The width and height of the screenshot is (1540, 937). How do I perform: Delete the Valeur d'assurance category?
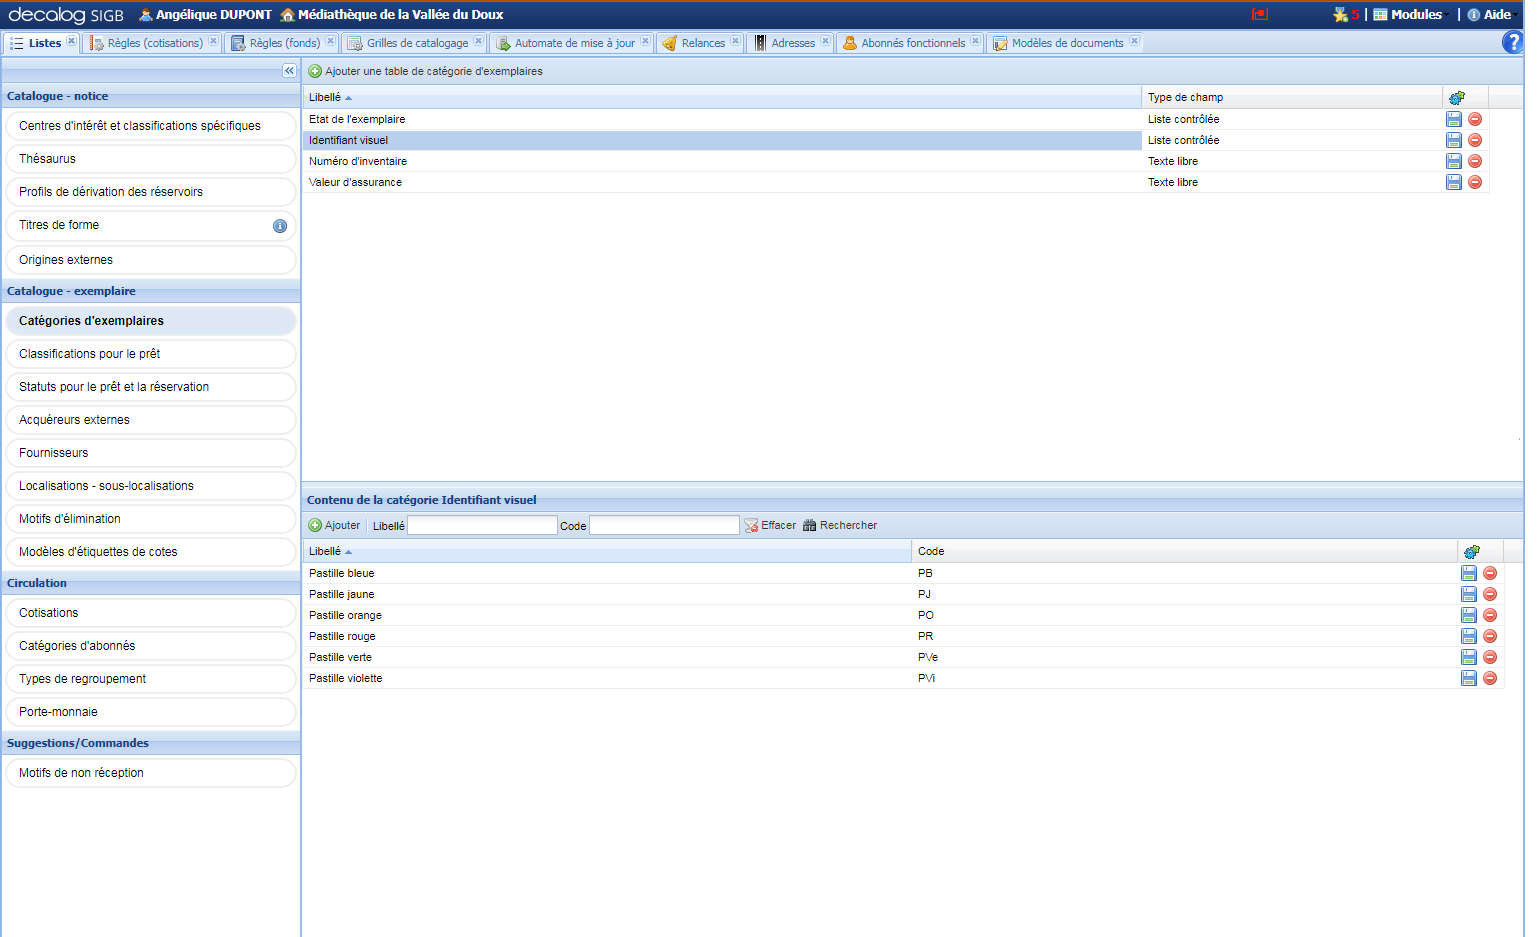point(1475,182)
